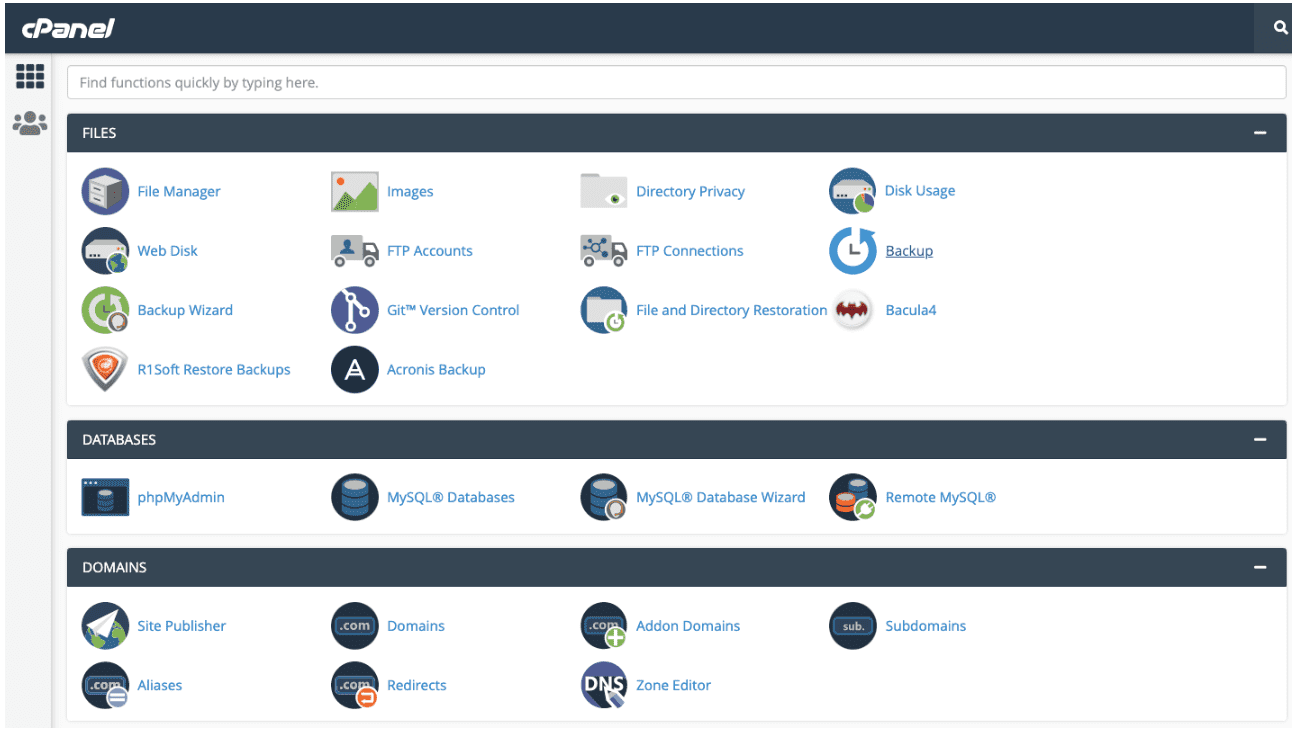Open the MySQL Databases icon
Image resolution: width=1297 pixels, height=732 pixels.
point(355,497)
